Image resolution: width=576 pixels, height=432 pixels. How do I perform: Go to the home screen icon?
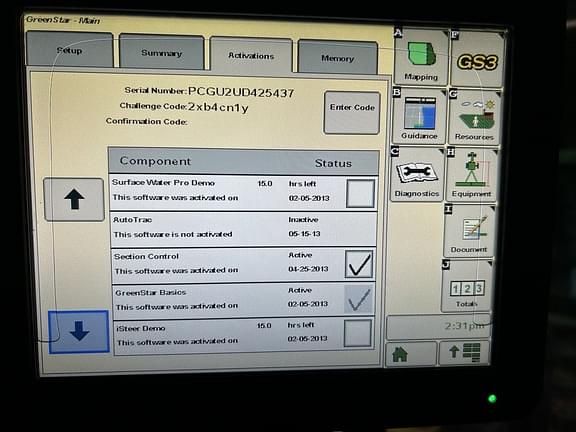point(411,354)
